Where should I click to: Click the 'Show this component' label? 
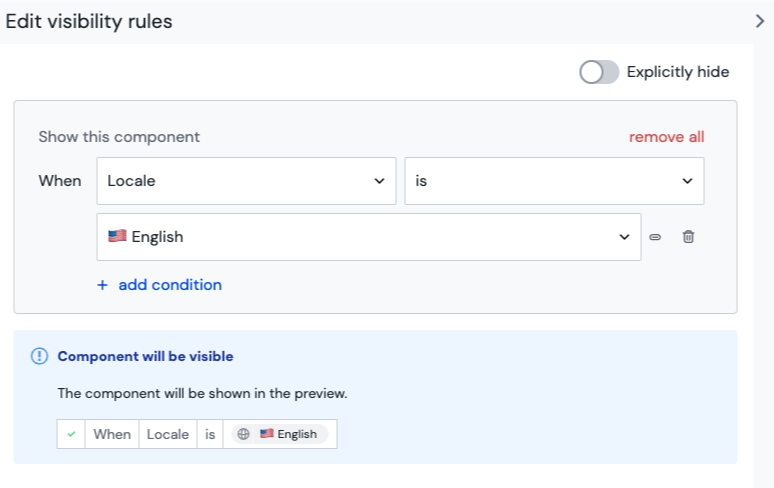tap(119, 137)
